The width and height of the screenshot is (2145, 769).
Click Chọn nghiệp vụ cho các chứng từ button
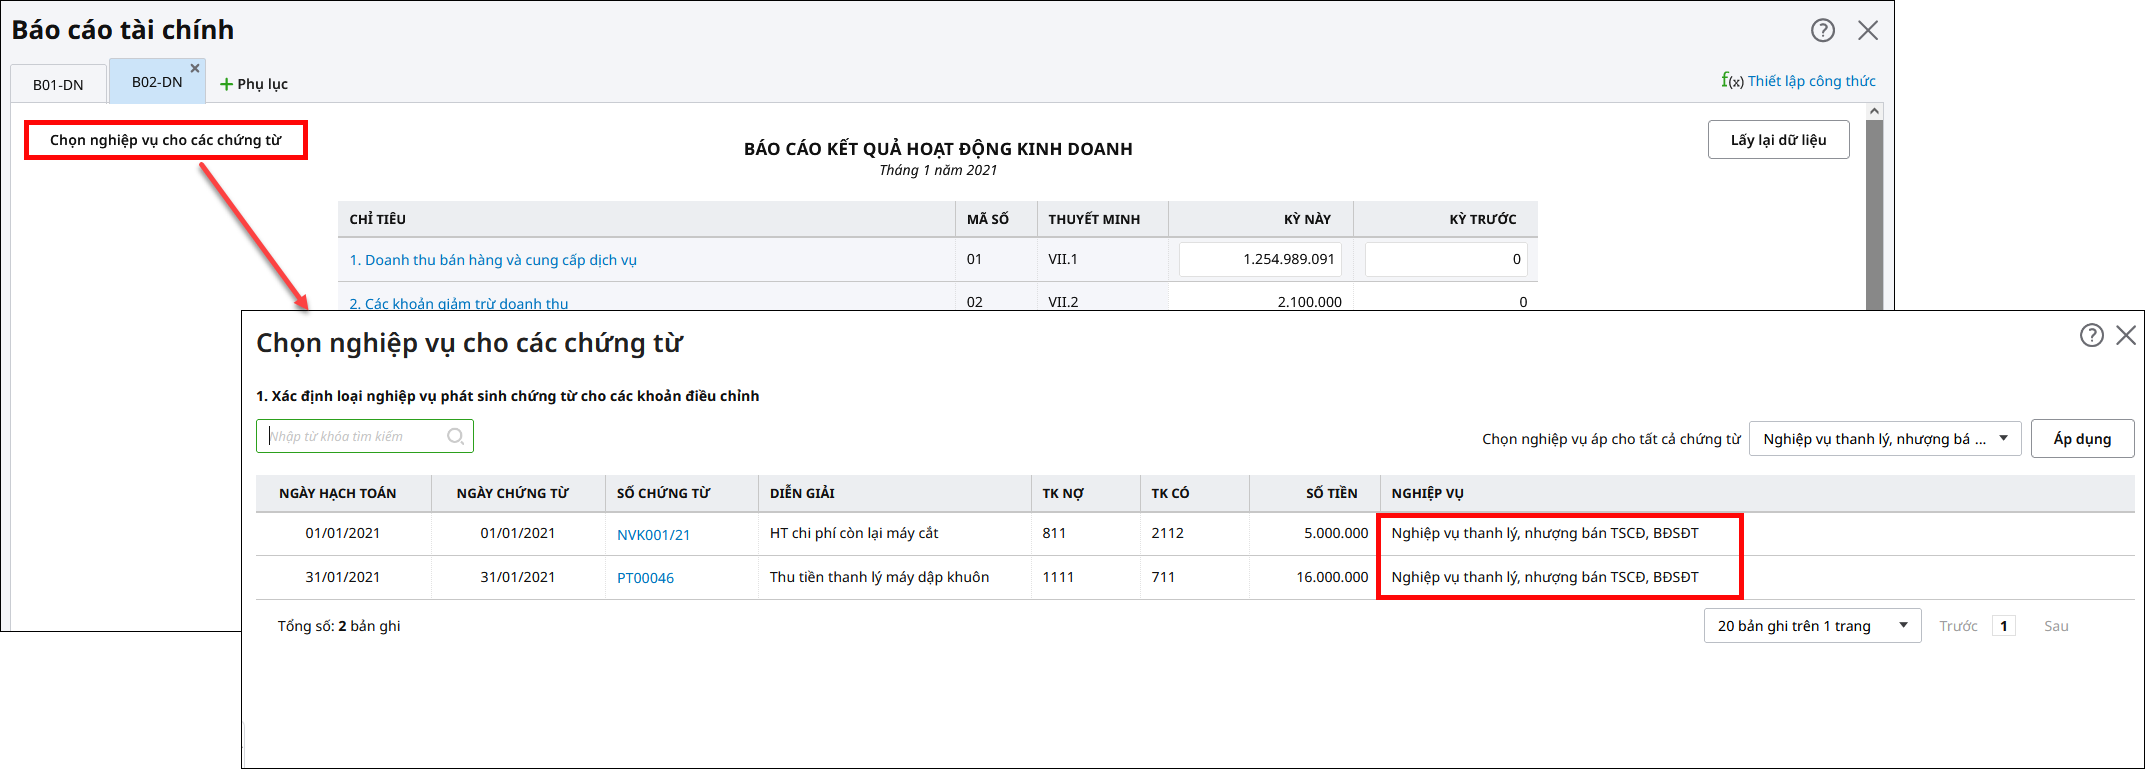166,140
